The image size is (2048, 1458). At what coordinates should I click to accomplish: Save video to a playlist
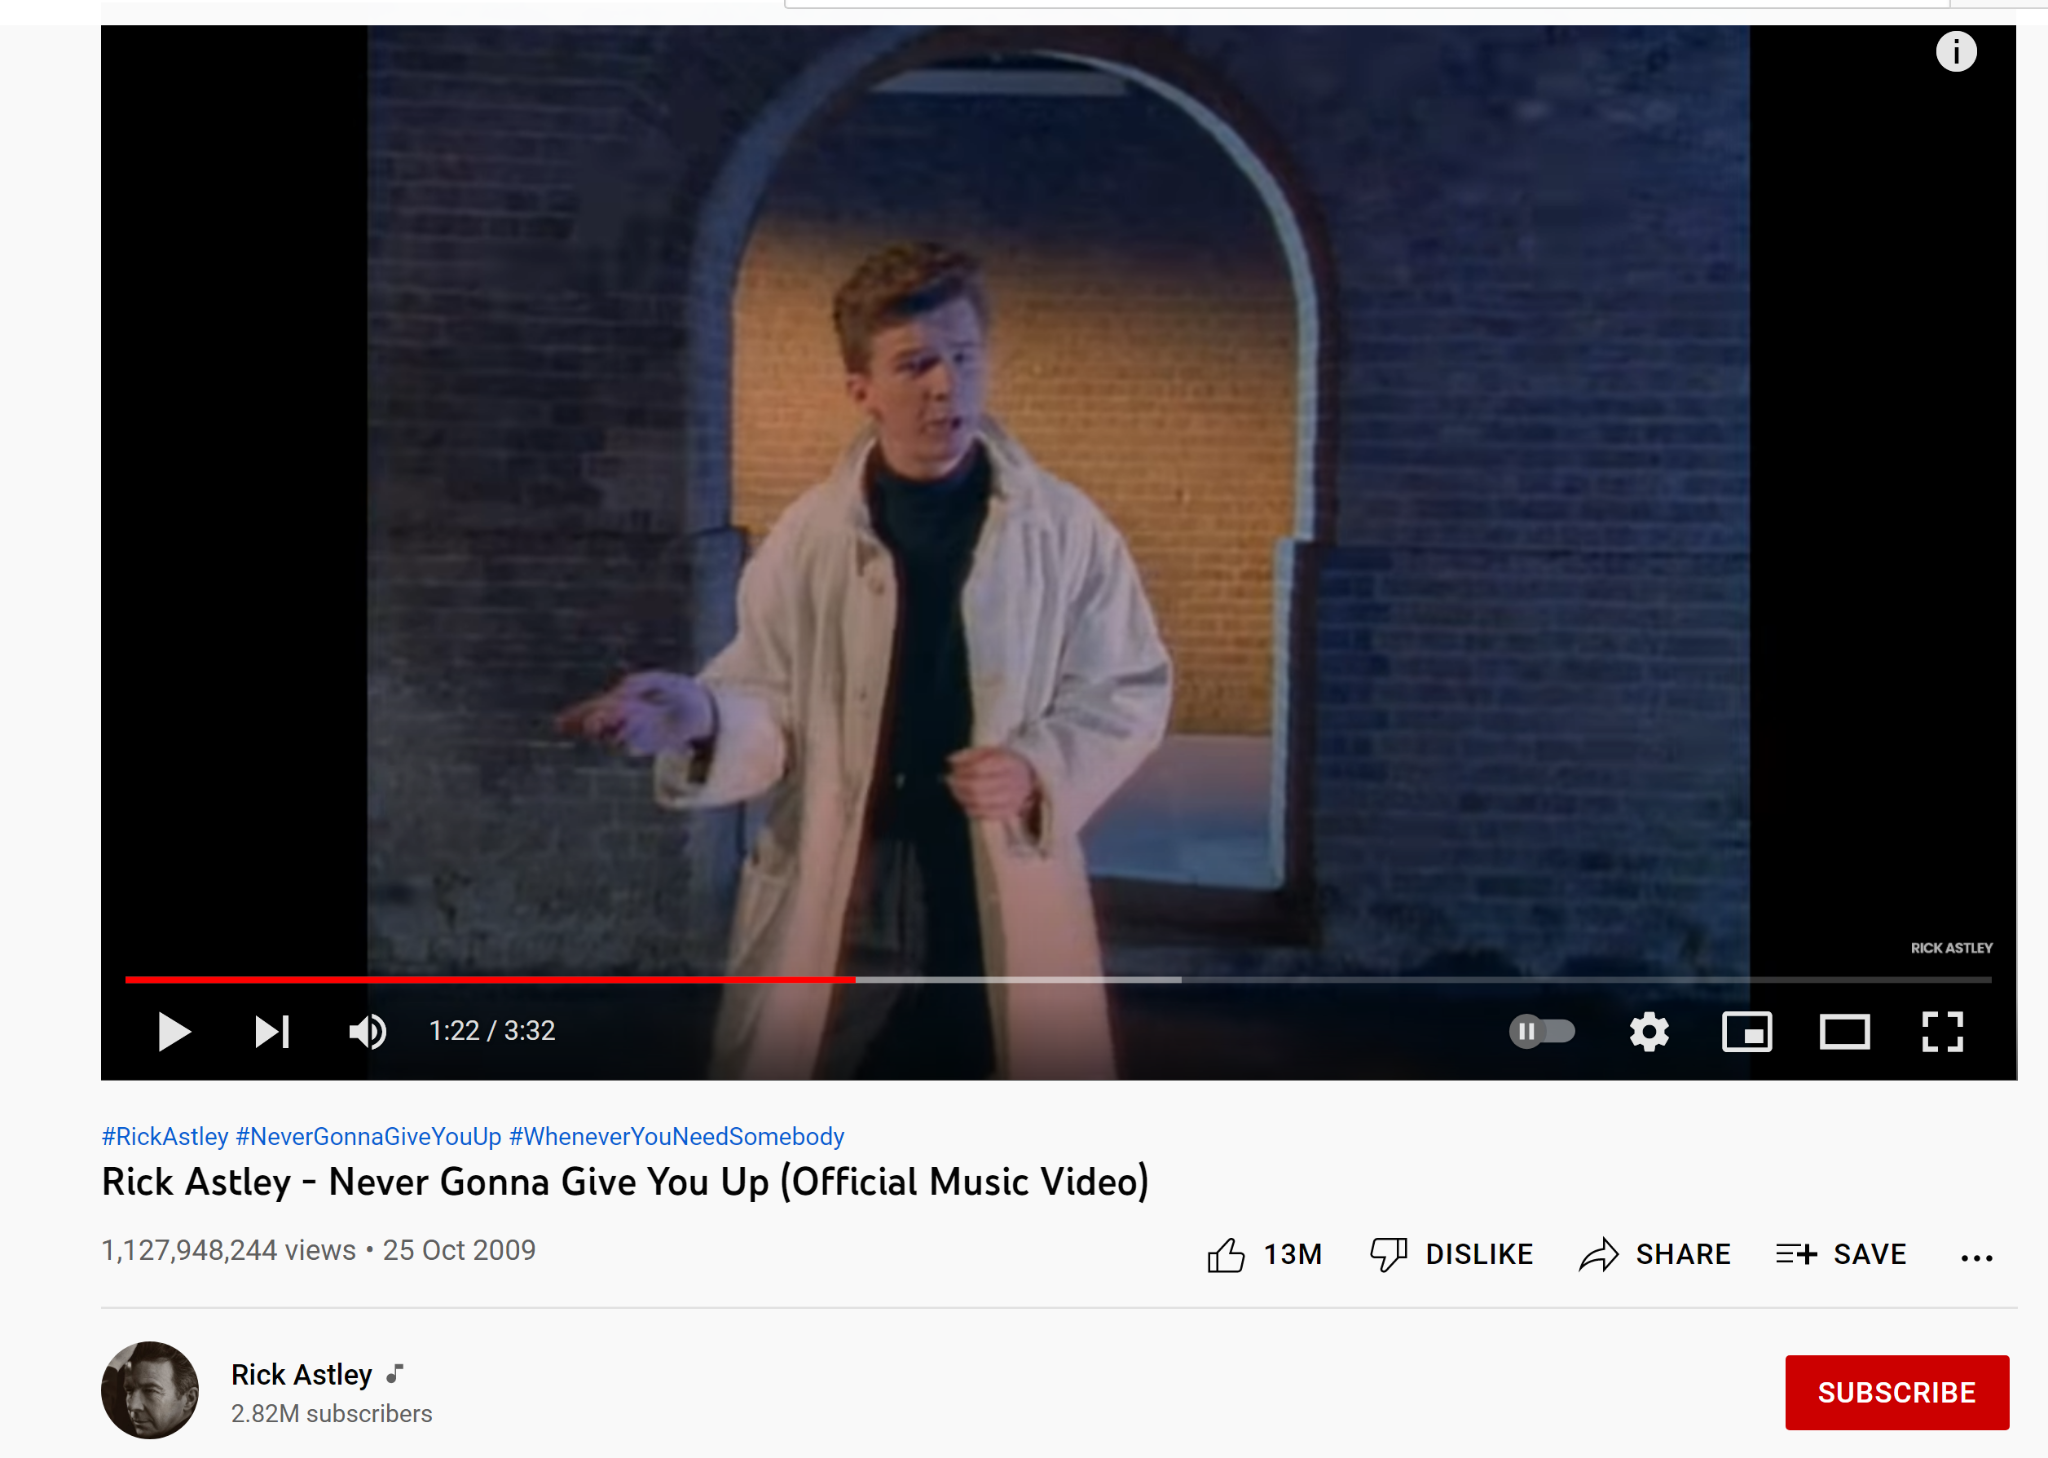1841,1254
